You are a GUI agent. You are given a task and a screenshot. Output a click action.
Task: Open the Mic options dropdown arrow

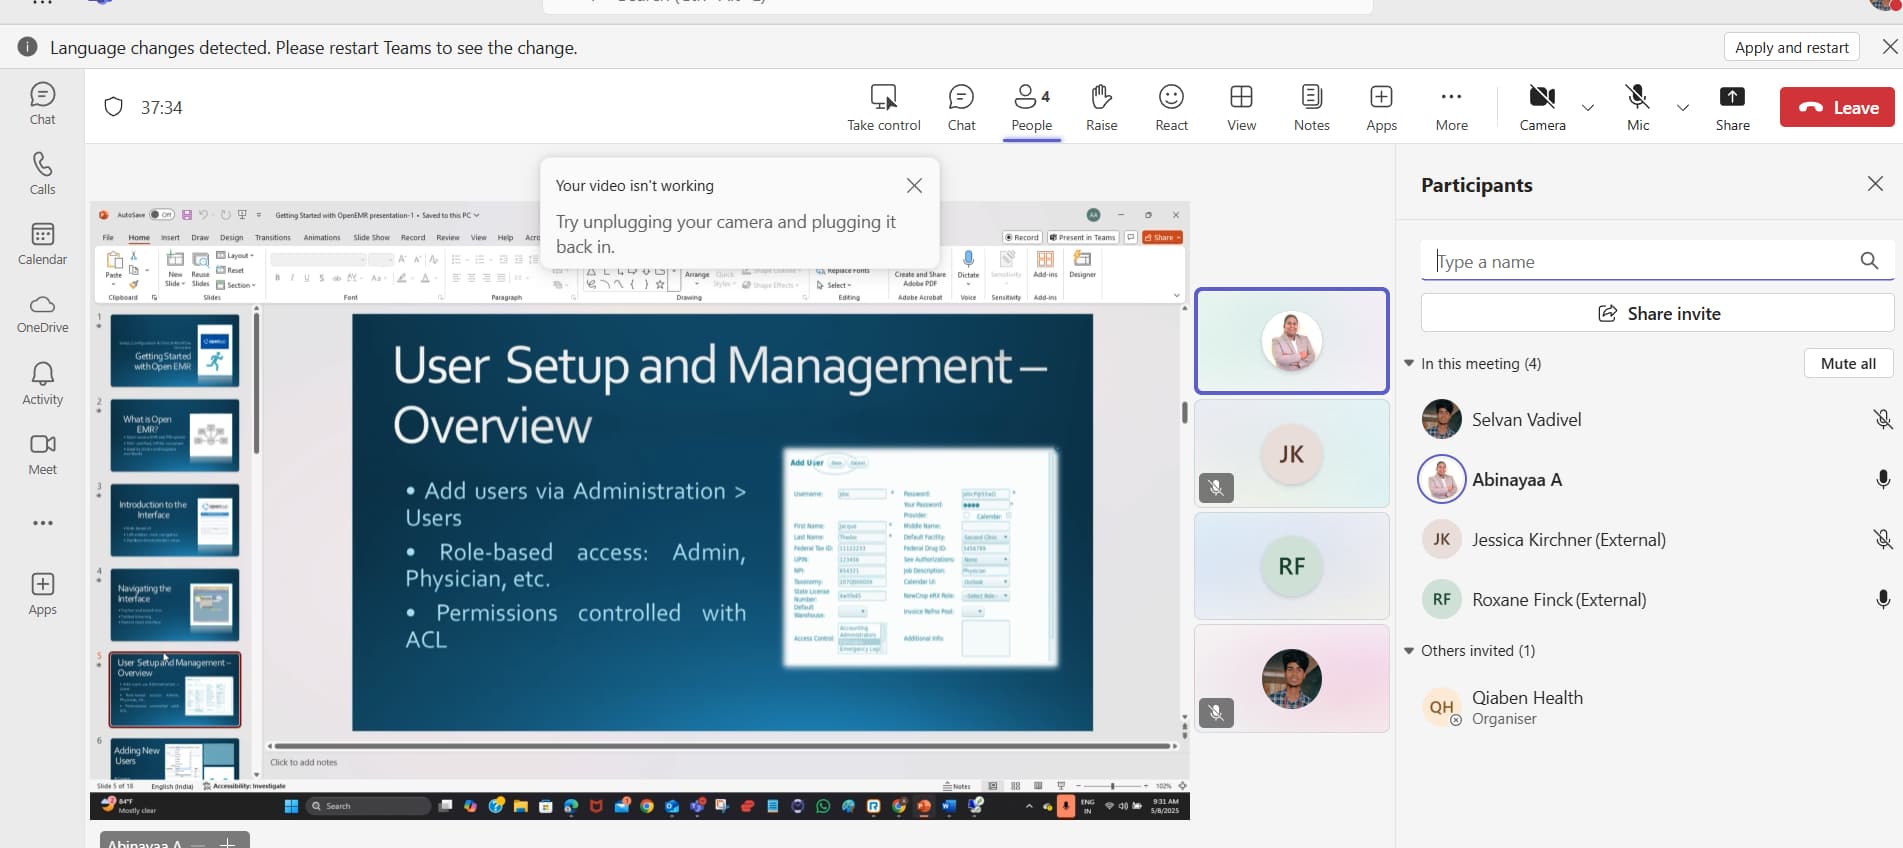[x=1683, y=108]
